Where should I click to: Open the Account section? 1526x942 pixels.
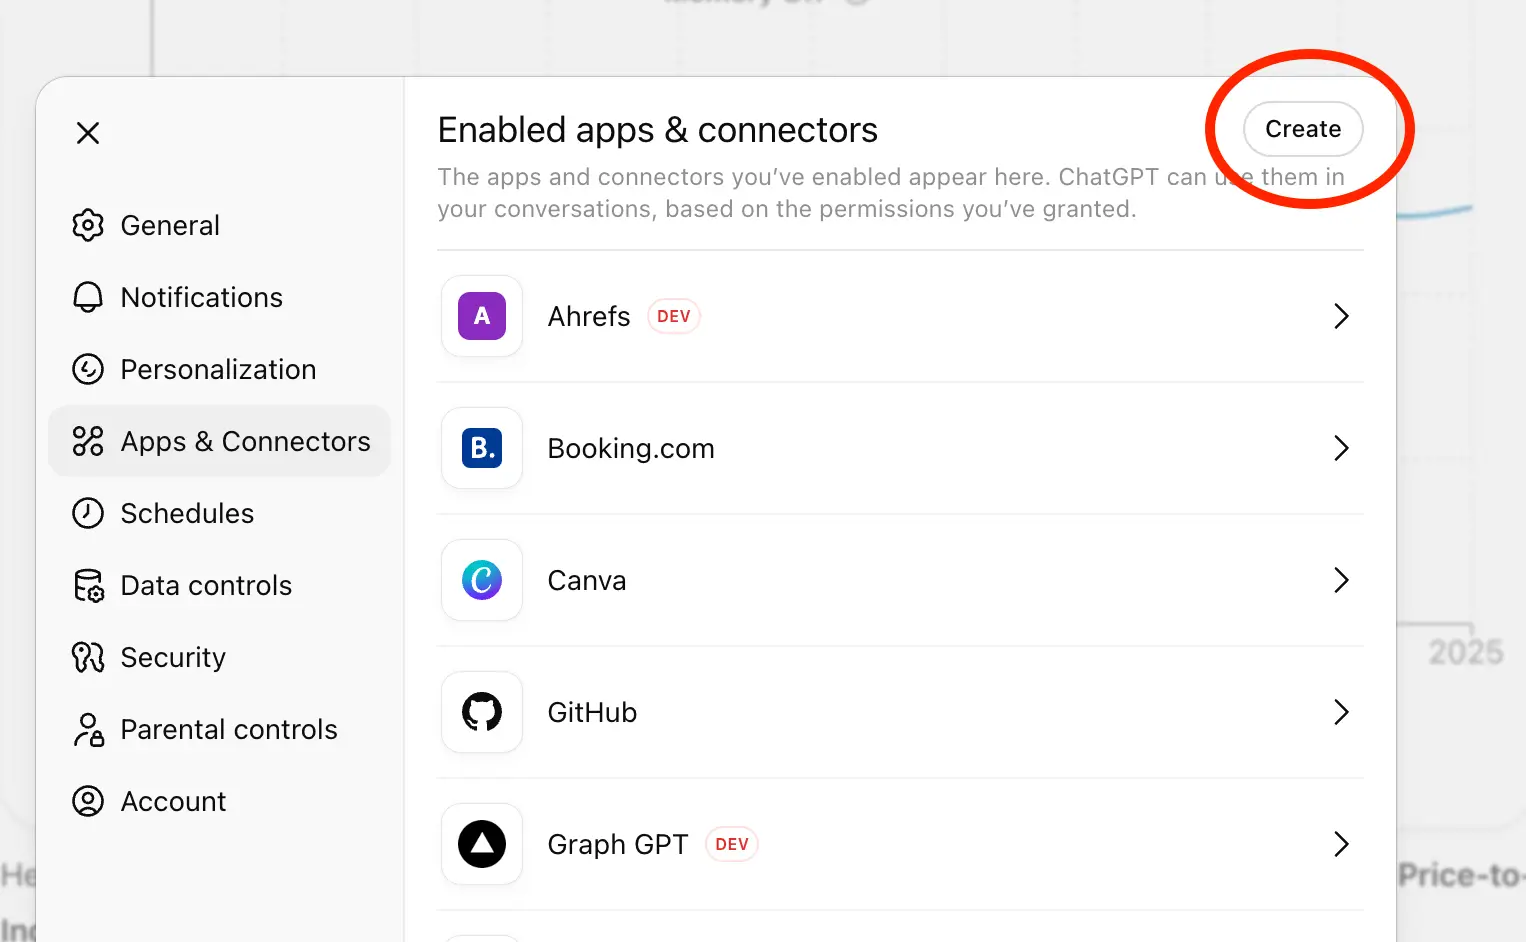pyautogui.click(x=172, y=801)
